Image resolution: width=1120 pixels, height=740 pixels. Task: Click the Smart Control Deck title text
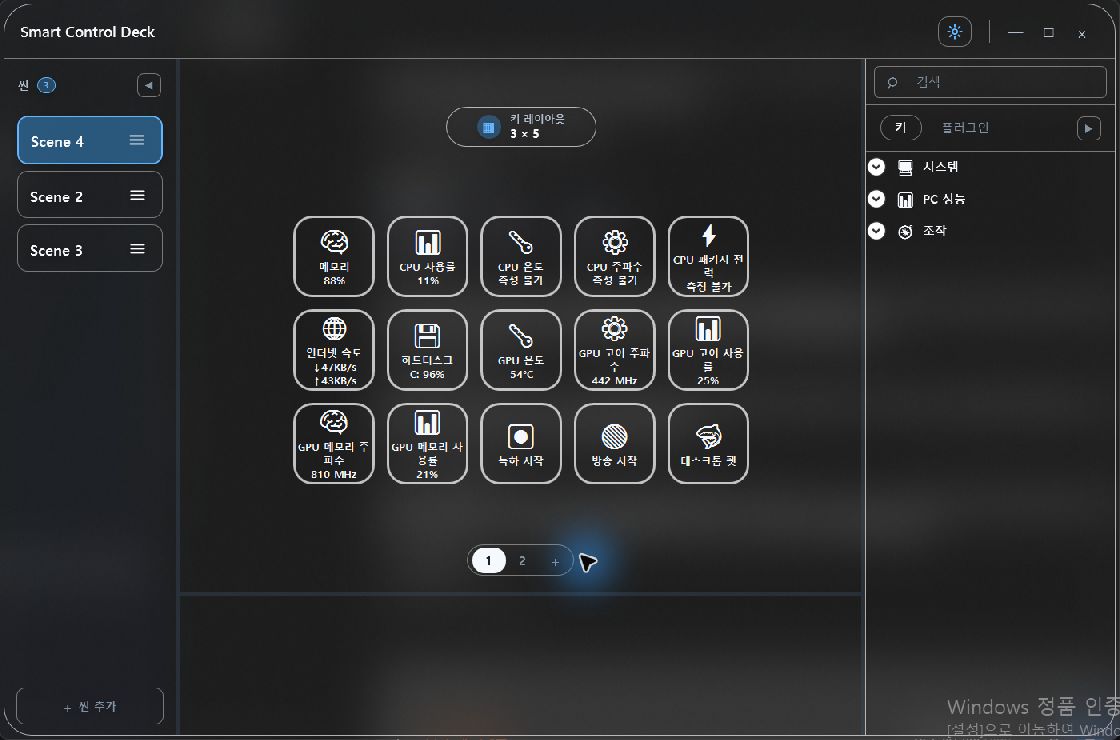87,31
